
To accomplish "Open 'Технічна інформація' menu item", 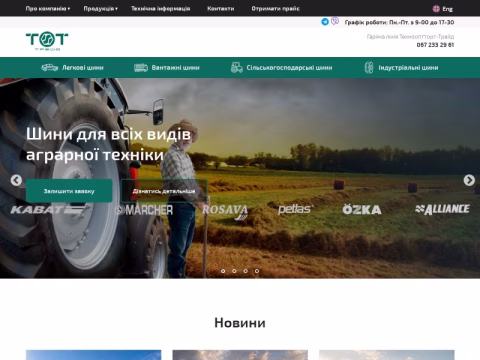I will click(x=160, y=9).
